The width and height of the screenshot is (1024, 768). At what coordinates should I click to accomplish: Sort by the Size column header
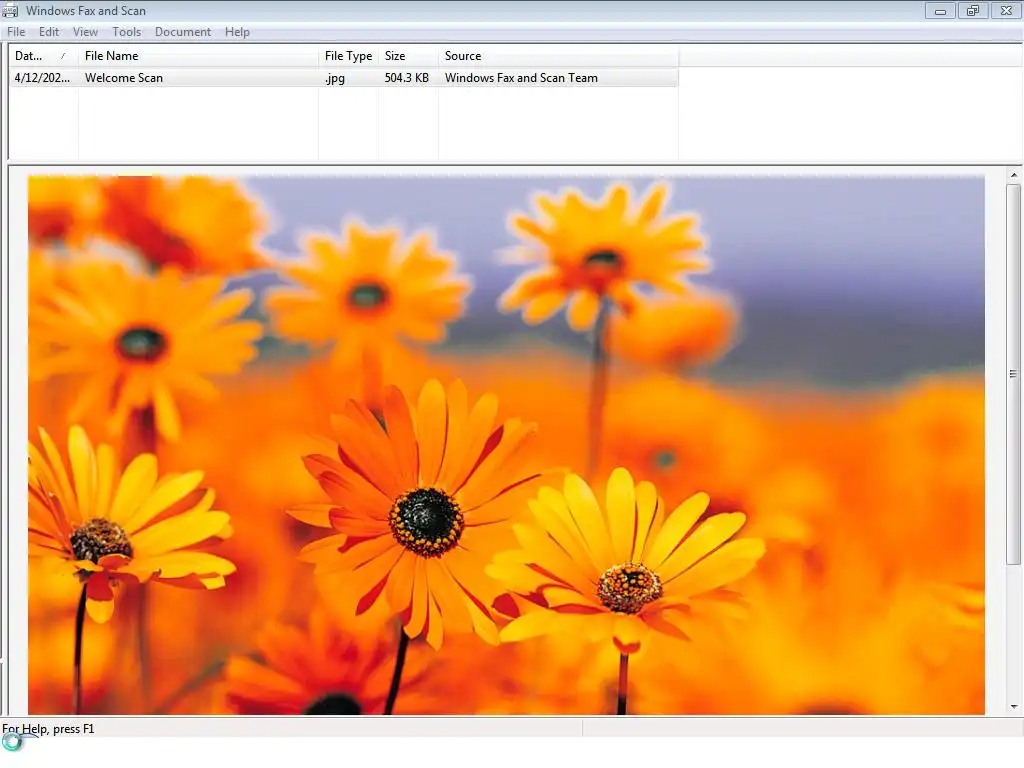[408, 56]
